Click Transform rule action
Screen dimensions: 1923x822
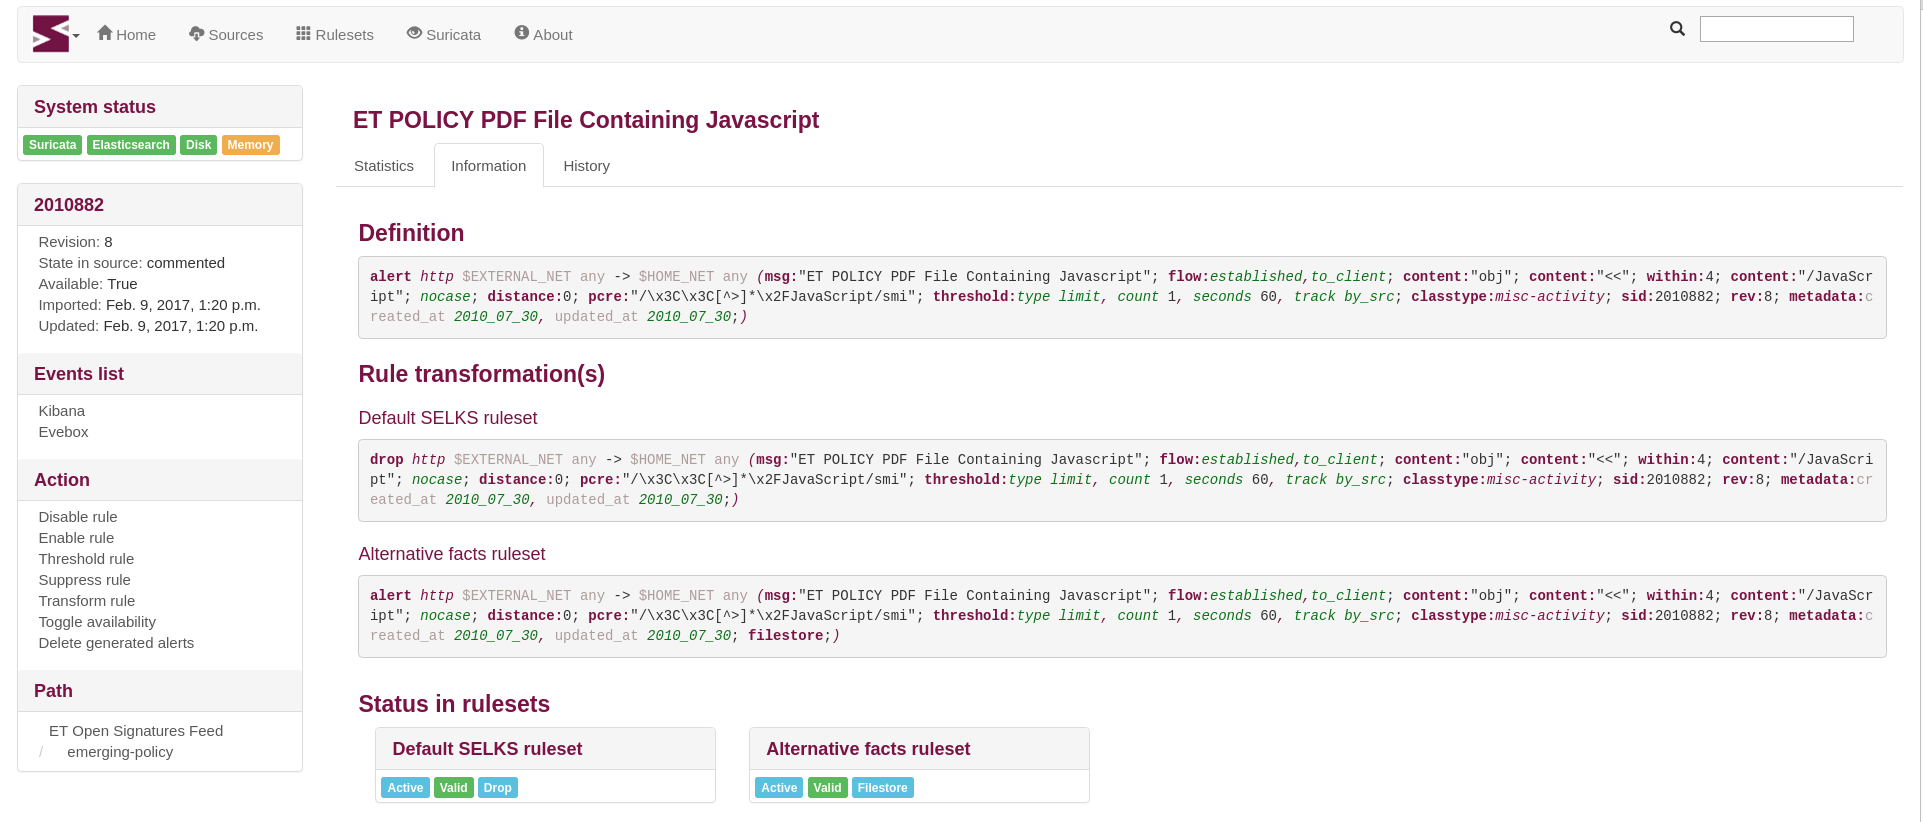(x=87, y=601)
